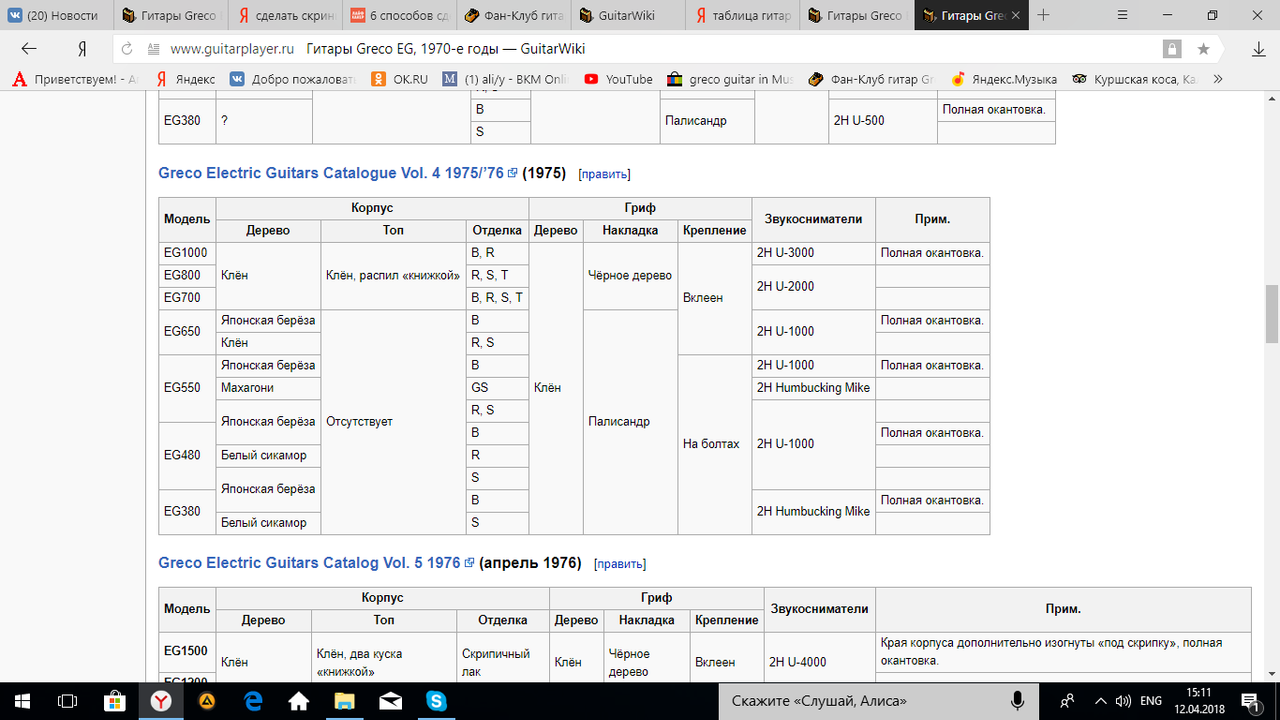Click the Alice voice search microphone icon
1280x720 pixels.
tap(1018, 700)
